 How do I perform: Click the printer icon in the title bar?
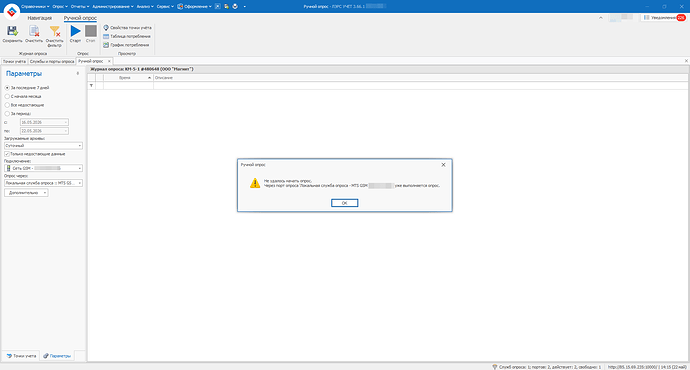point(235,6)
